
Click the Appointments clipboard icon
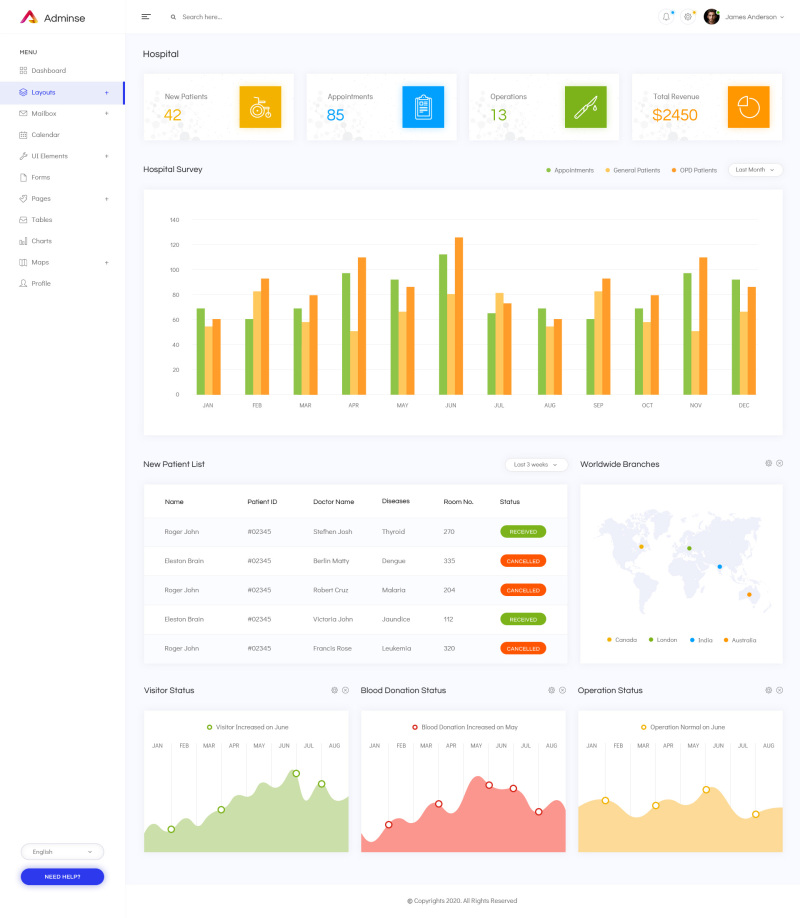coord(423,107)
